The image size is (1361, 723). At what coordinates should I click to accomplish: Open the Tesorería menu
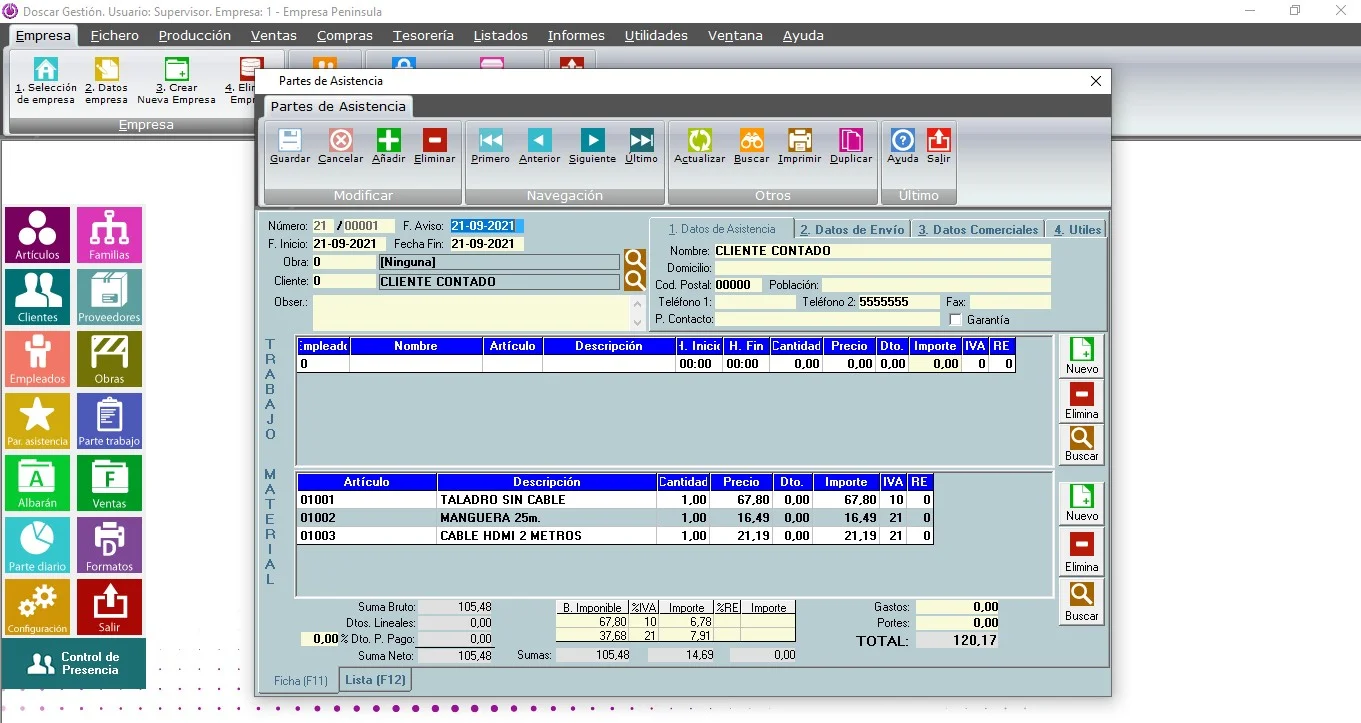point(423,35)
